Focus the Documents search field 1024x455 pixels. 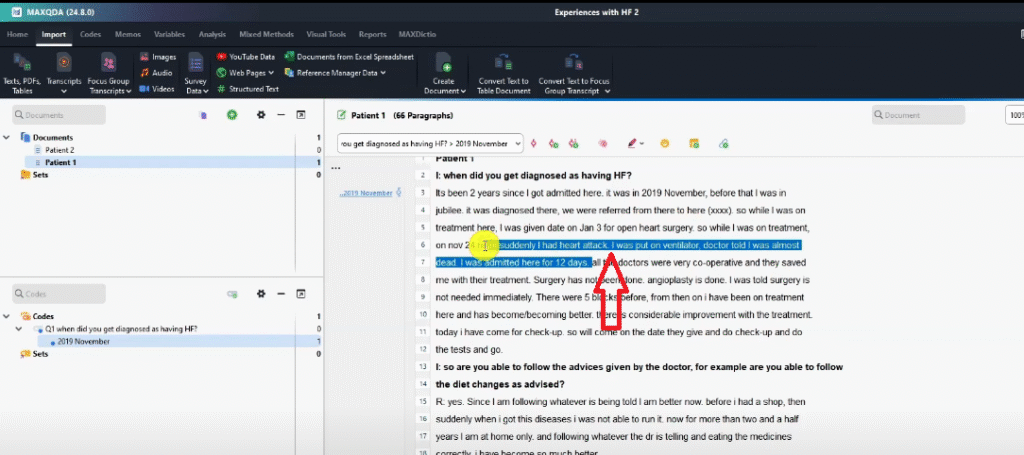click(x=59, y=115)
